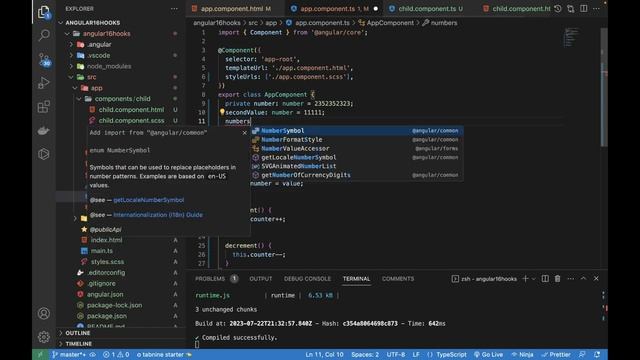Expand the TIMELINE section

78,344
